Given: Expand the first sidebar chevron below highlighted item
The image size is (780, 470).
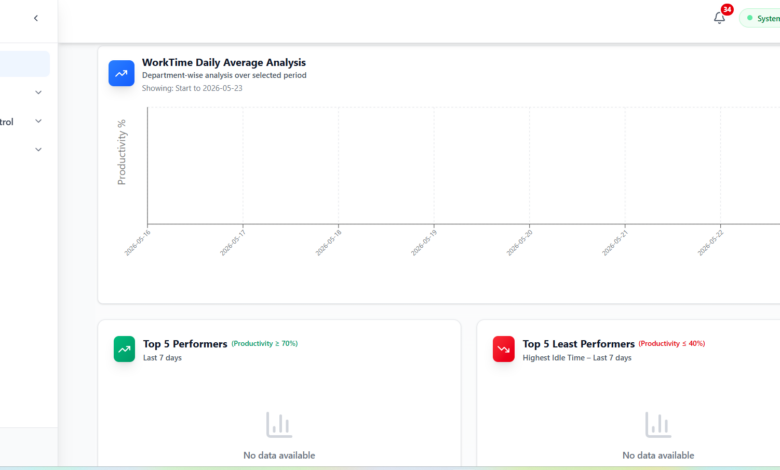Looking at the screenshot, I should [38, 93].
